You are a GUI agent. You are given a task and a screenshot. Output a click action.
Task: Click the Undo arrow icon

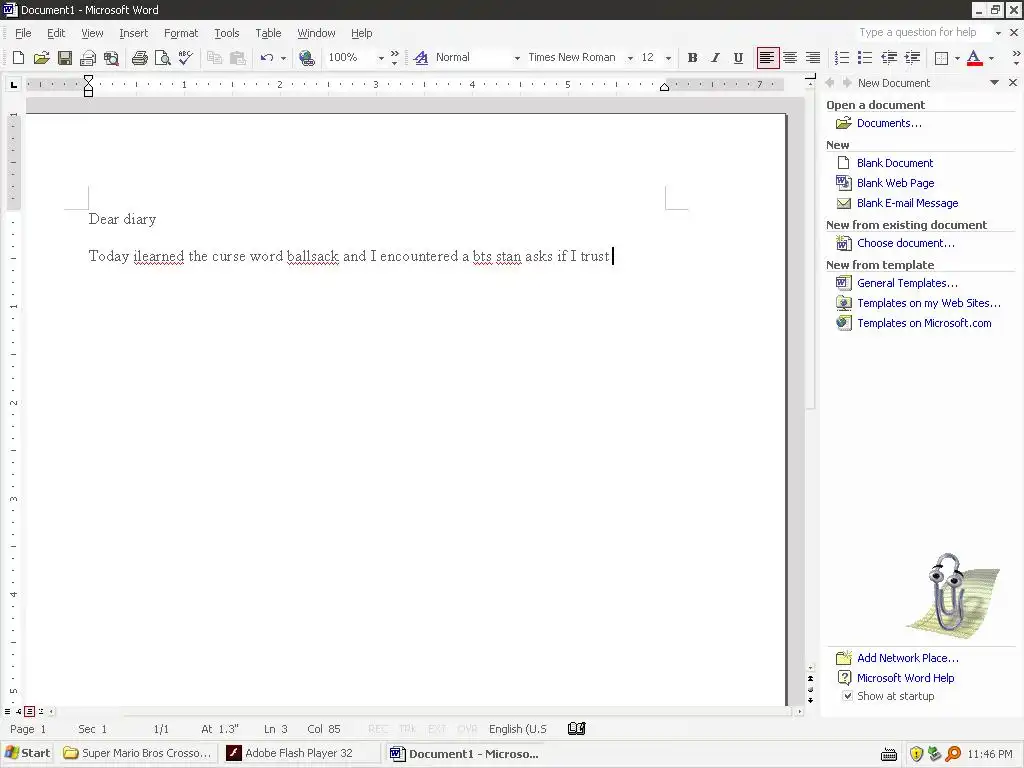[x=266, y=58]
